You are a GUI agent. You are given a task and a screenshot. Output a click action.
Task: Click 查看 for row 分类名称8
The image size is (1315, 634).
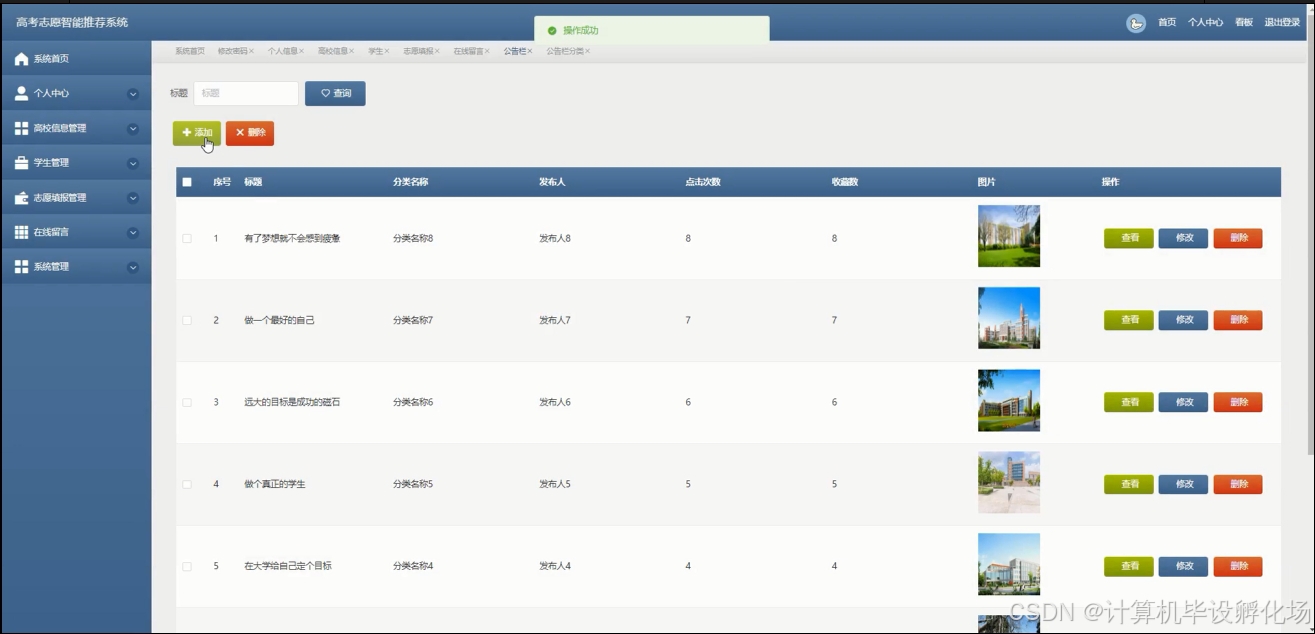coord(1129,238)
